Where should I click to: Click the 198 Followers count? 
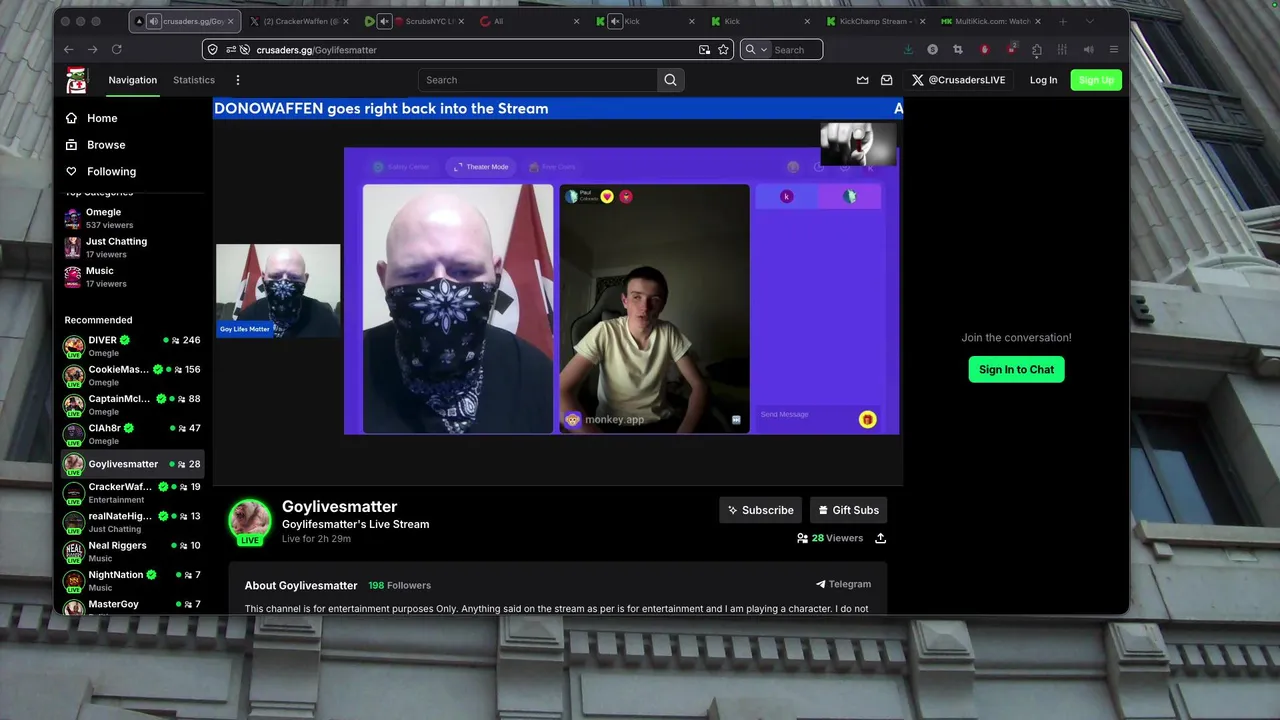click(399, 585)
